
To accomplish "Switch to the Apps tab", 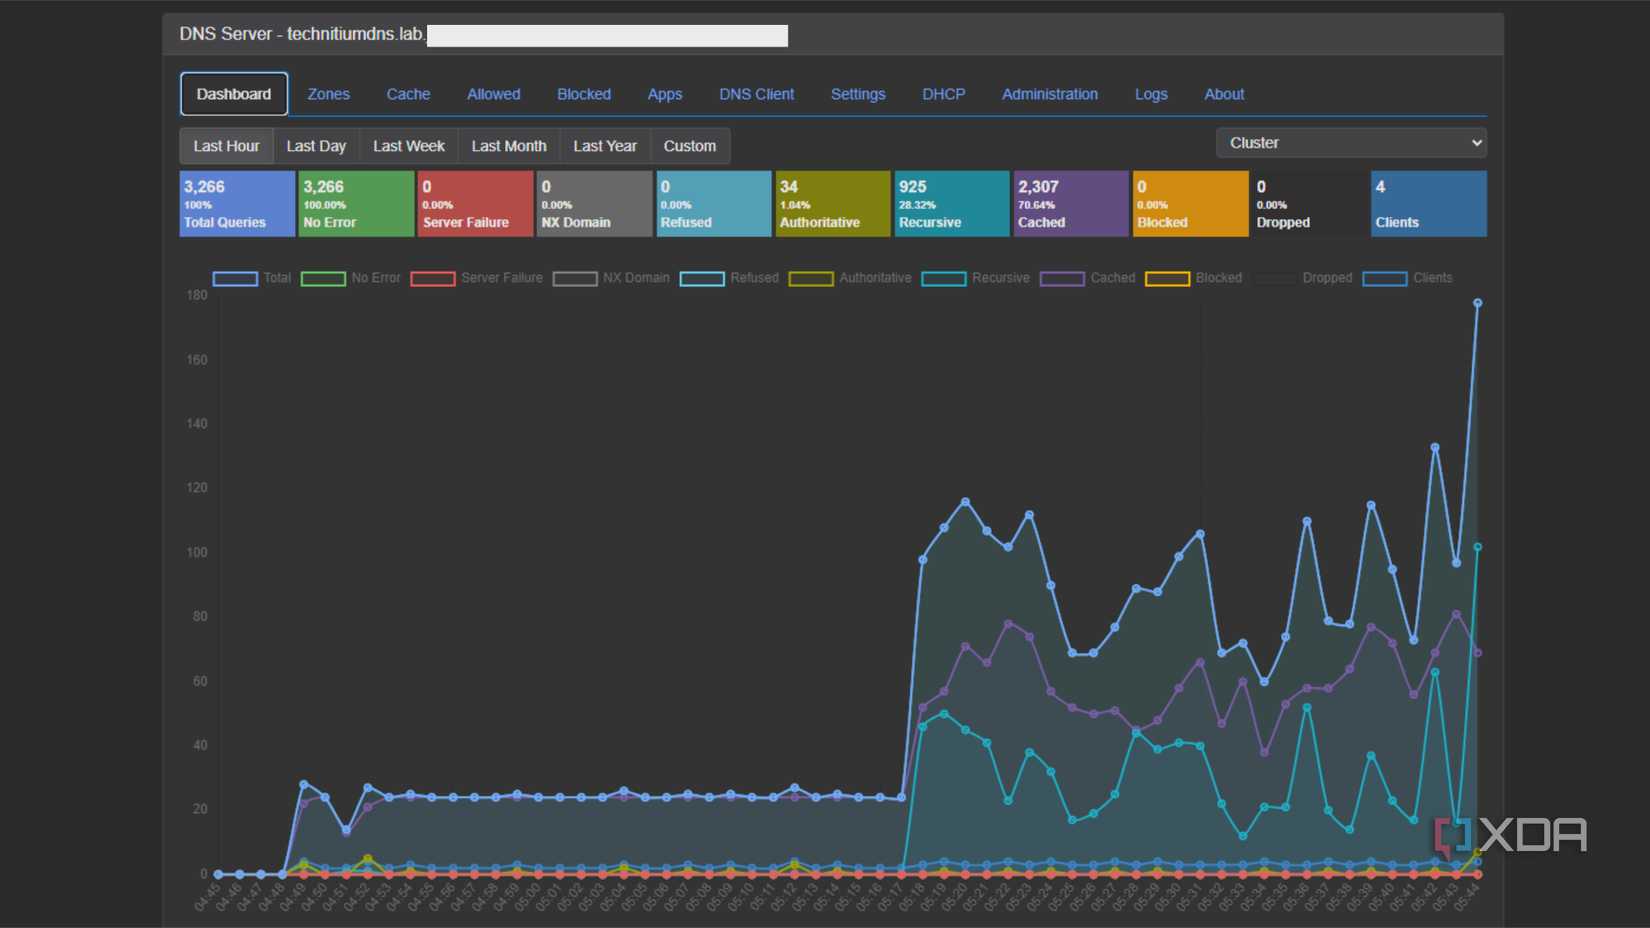I will 665,94.
